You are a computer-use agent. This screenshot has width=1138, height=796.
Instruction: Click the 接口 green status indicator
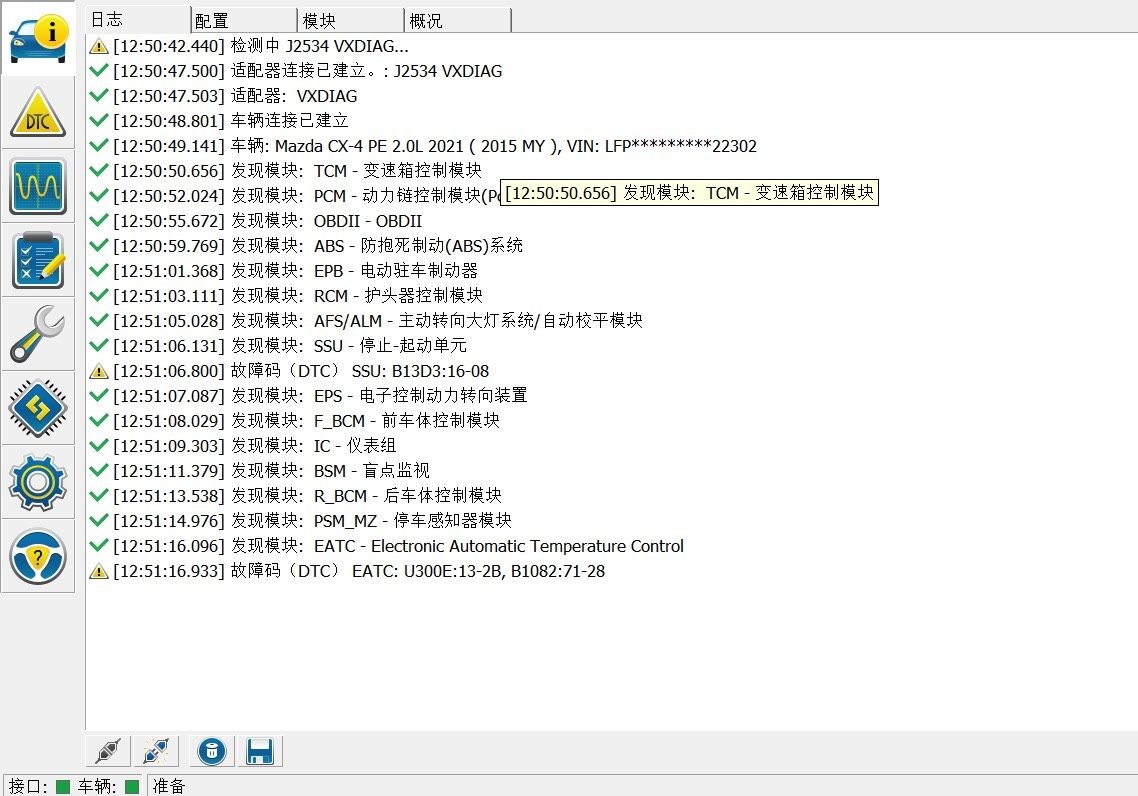[62, 787]
